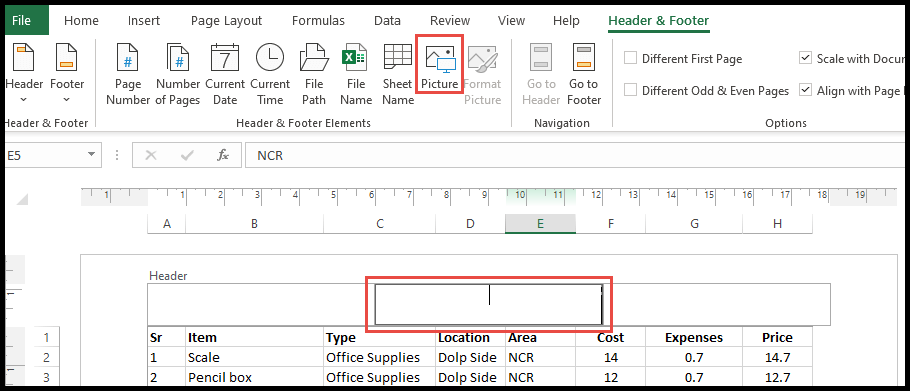Click the formula bar Enter checkmark
910x391 pixels.
click(187, 155)
